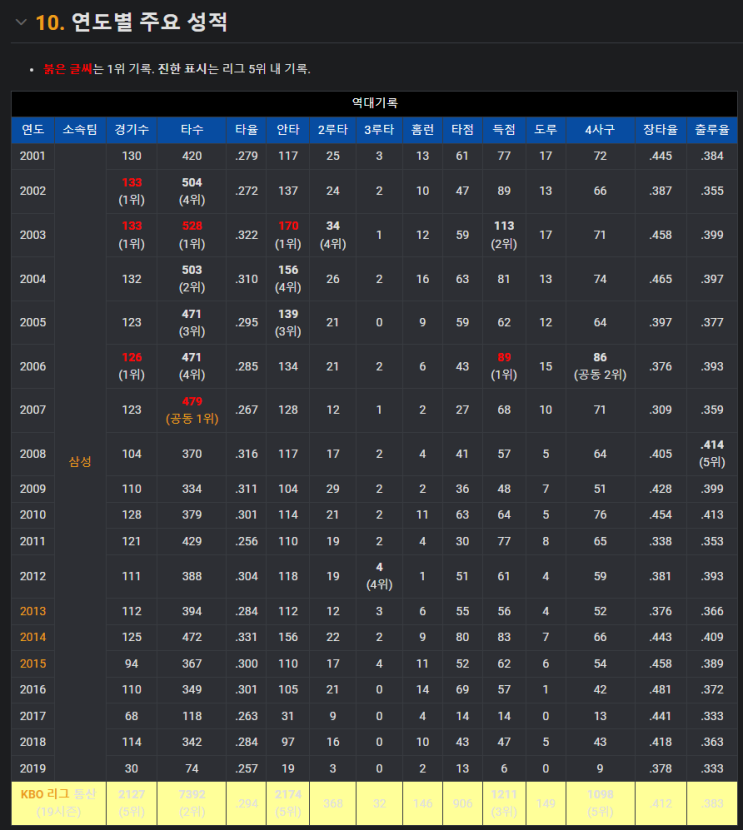Select the 504 (4위) at-bats cell
This screenshot has height=830, width=743.
coord(192,191)
